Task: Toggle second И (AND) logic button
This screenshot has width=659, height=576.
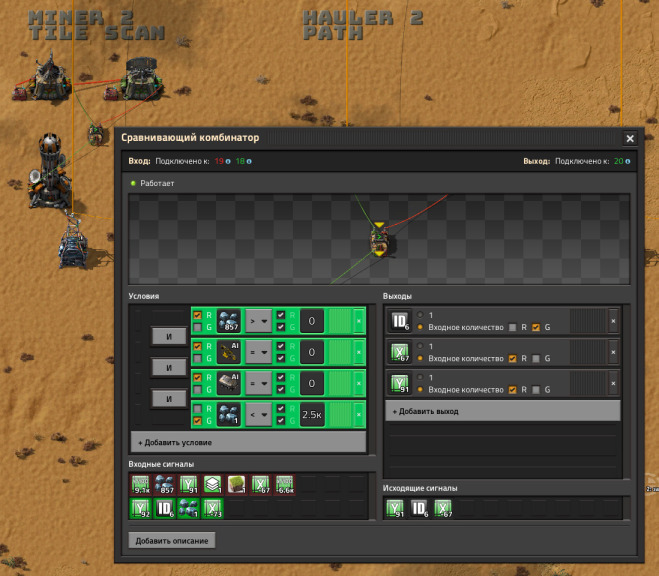Action: [x=169, y=368]
